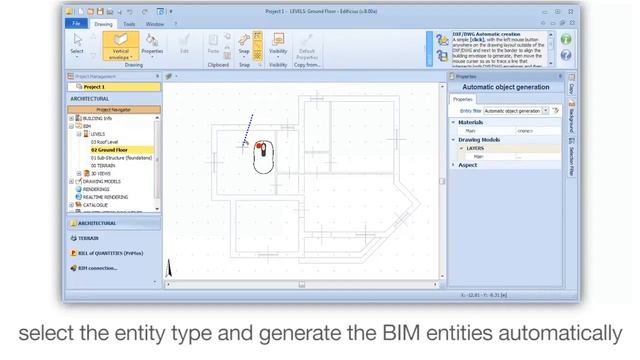640x360 pixels.
Task: Click the undo arrow icon
Action: point(130,12)
